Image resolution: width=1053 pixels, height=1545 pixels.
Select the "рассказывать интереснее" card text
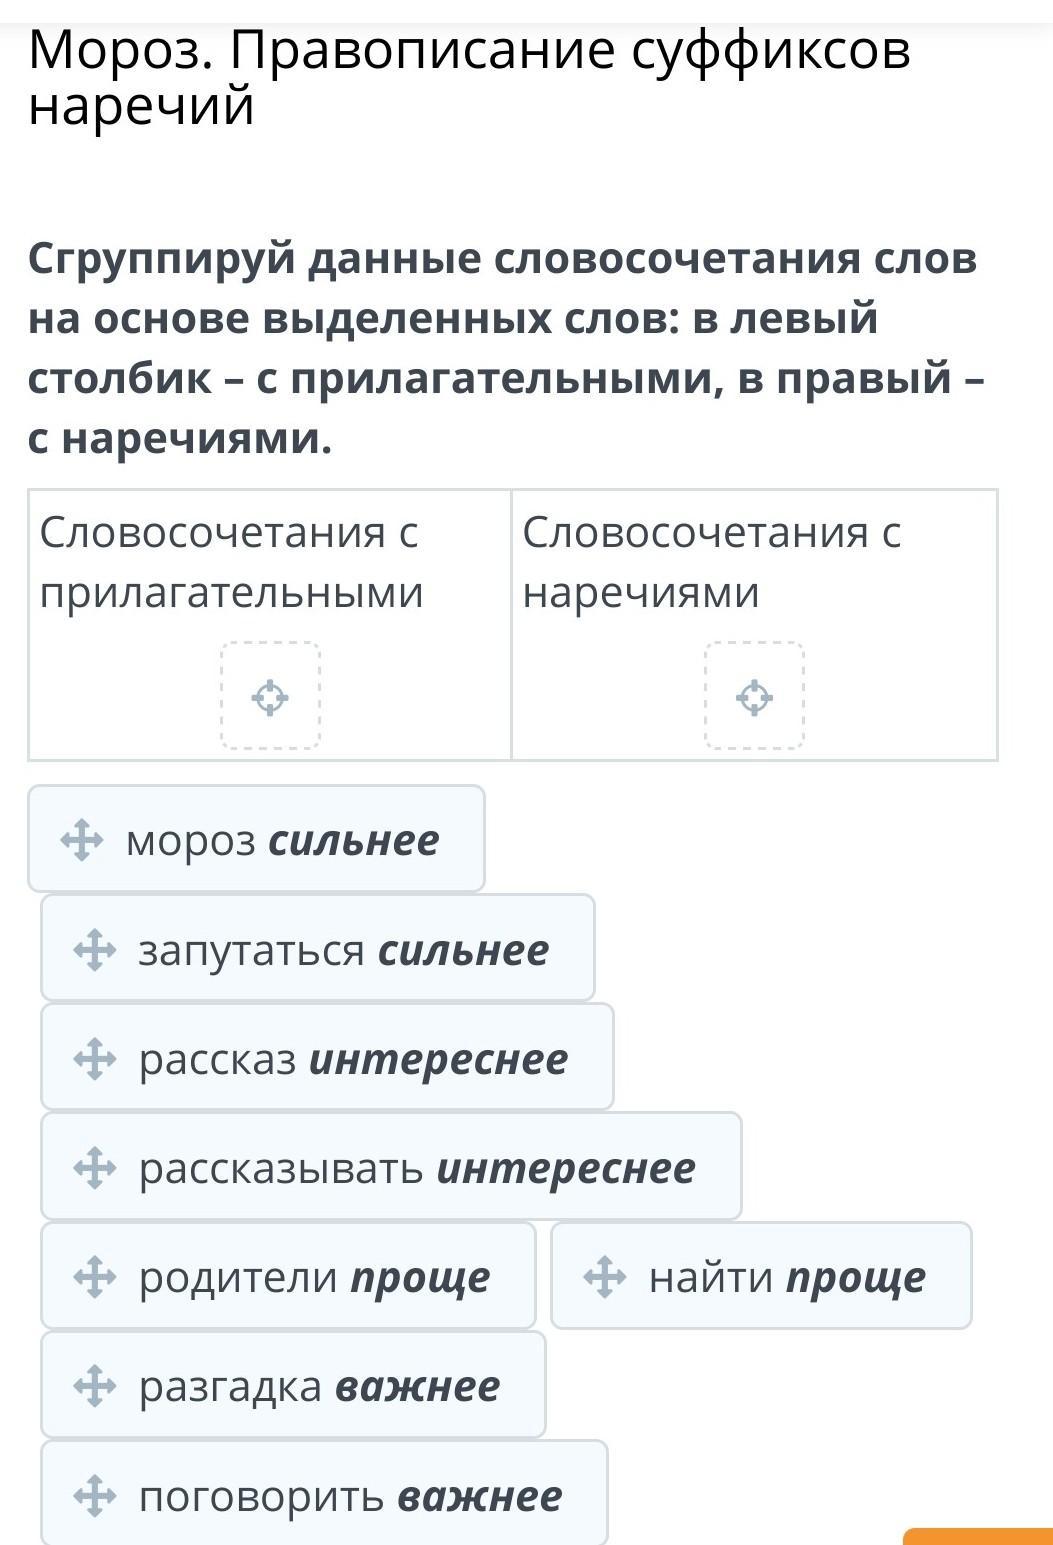click(x=416, y=1168)
